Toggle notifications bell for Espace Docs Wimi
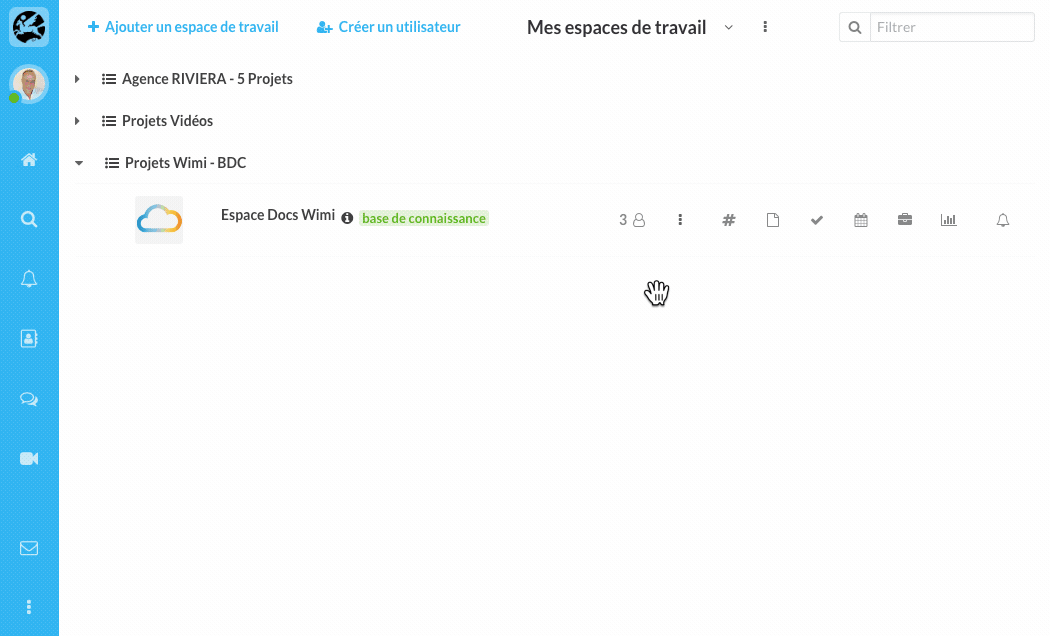The height and width of the screenshot is (636, 1050). (1002, 220)
